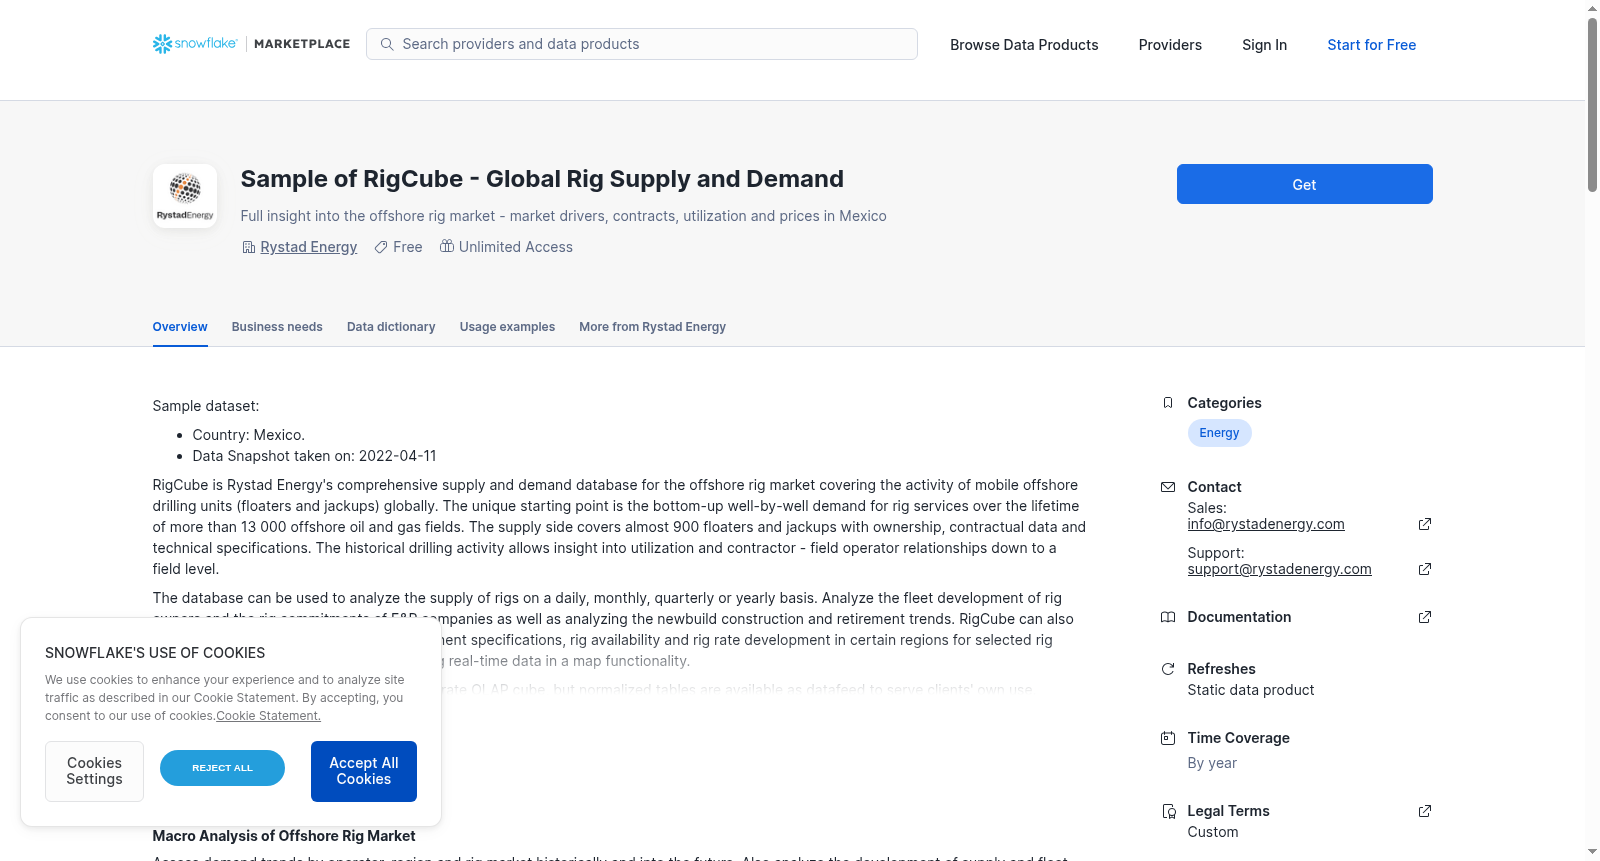Switch to the Data dictionary tab
The width and height of the screenshot is (1600, 861).
point(391,327)
